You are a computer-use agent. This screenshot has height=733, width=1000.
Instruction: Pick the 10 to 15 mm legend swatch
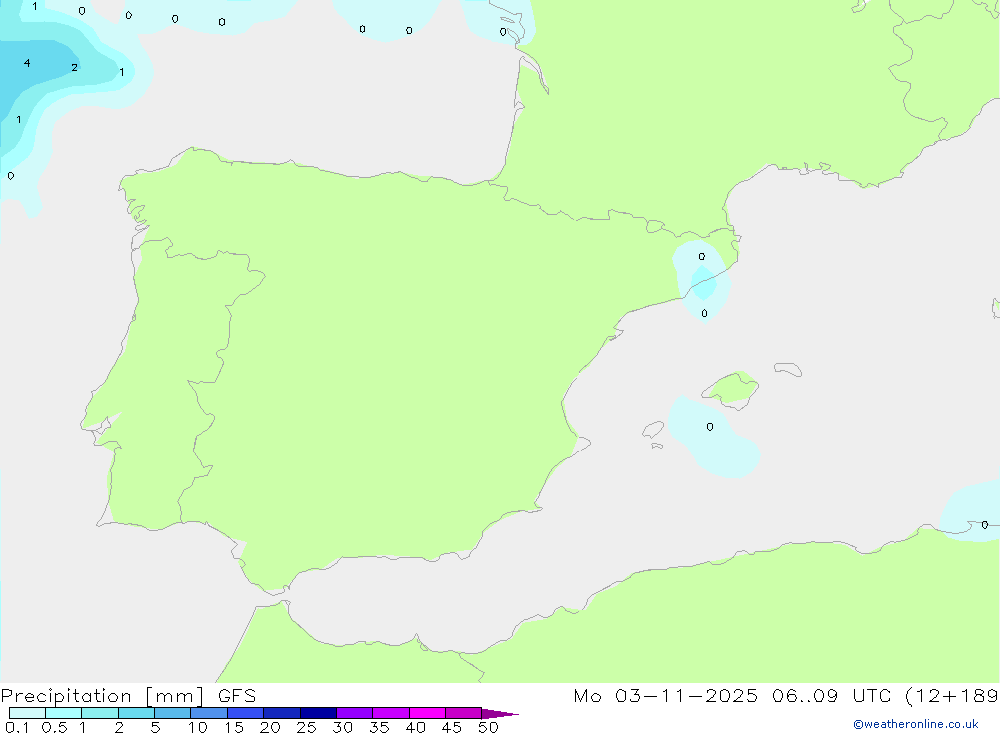pos(209,713)
